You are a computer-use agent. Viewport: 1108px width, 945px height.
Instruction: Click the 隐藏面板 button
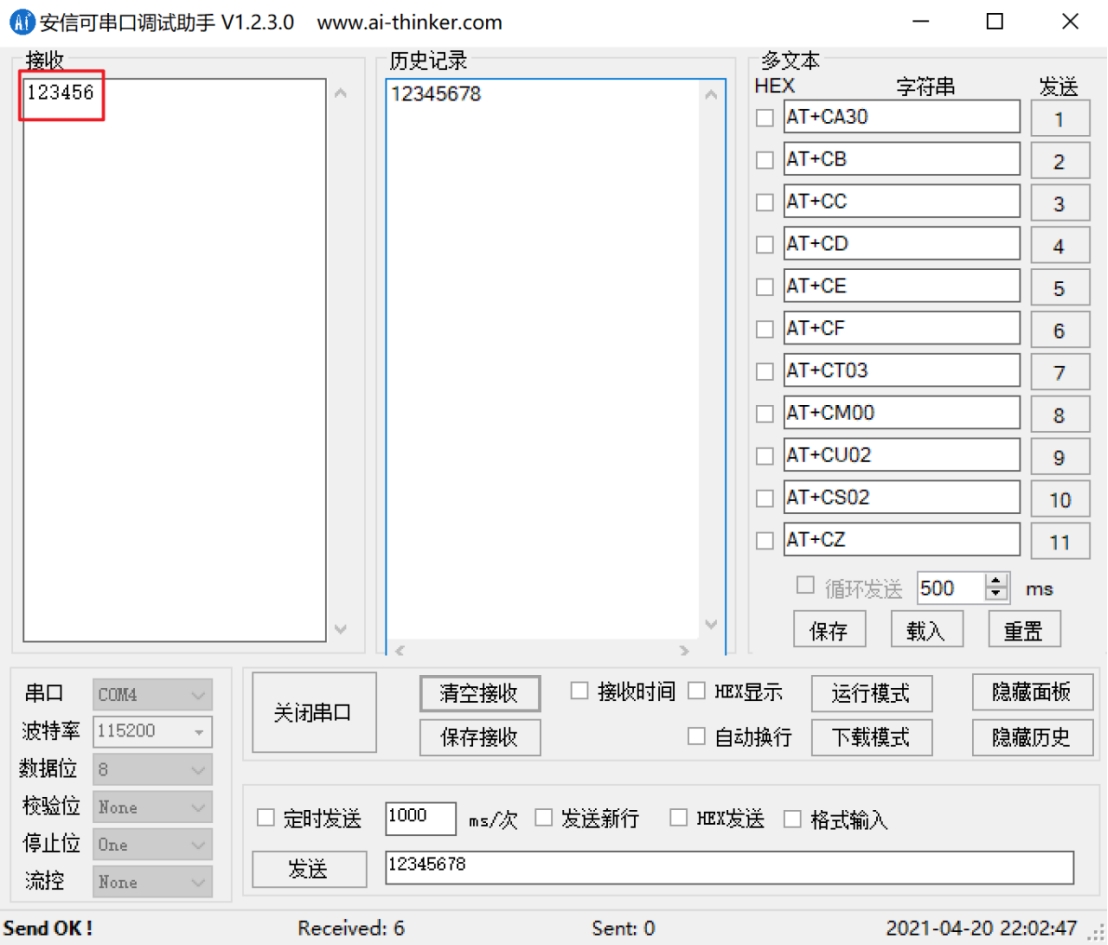pyautogui.click(x=1031, y=692)
